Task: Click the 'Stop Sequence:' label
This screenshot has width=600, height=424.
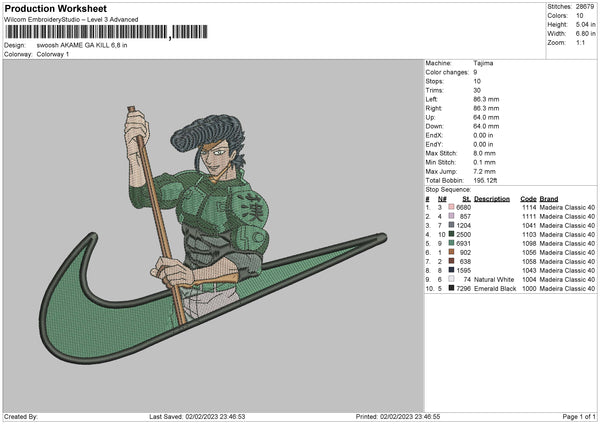Action: tap(448, 190)
